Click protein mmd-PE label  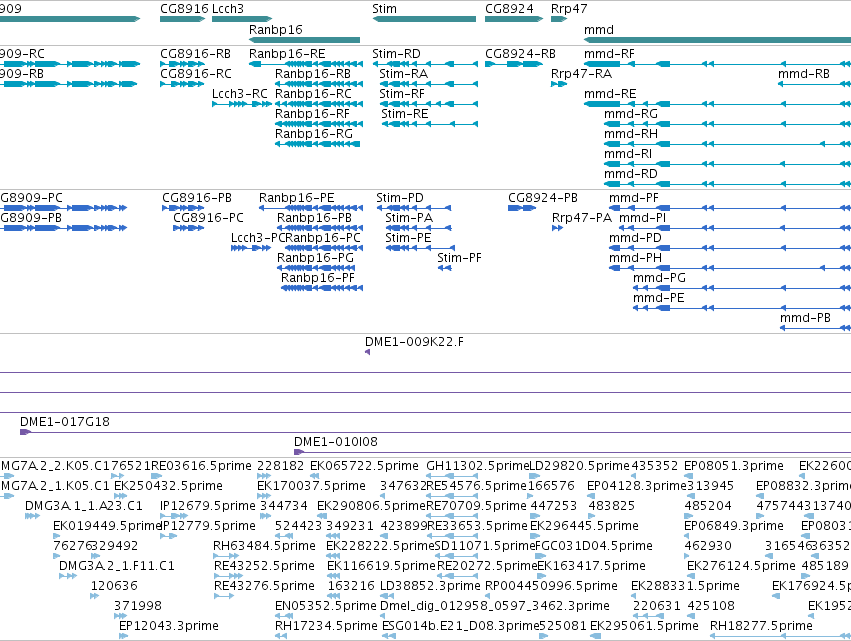click(658, 298)
